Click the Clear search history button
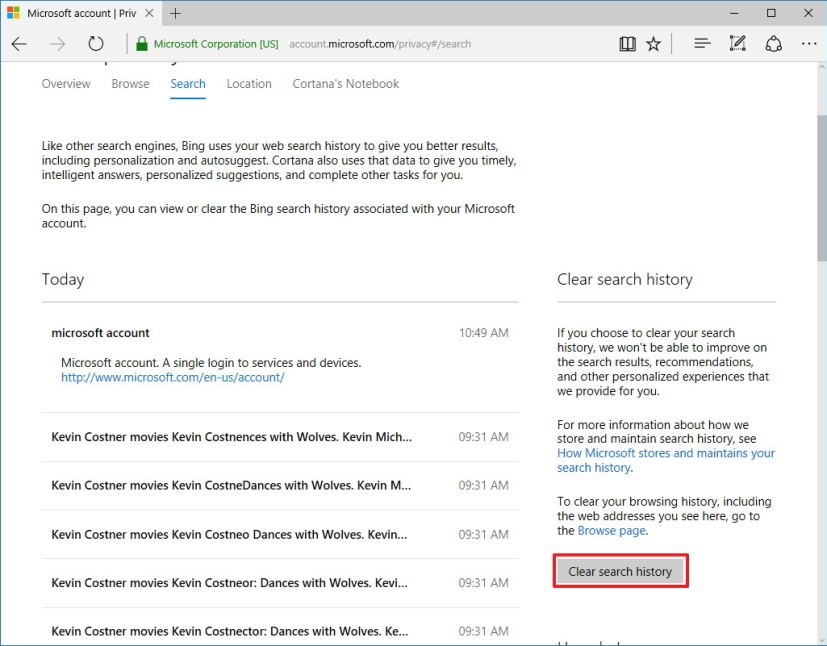 (620, 572)
